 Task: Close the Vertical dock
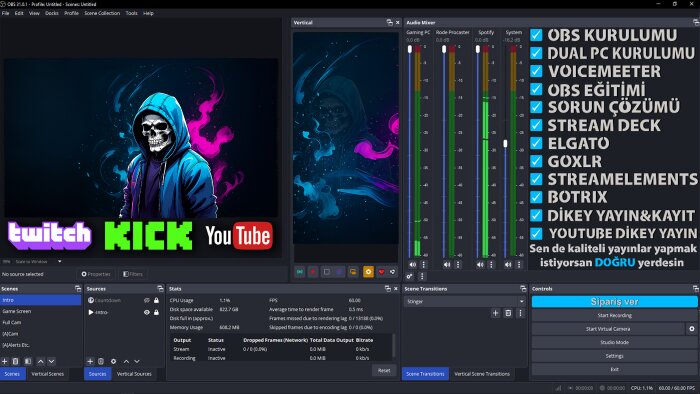click(x=398, y=22)
